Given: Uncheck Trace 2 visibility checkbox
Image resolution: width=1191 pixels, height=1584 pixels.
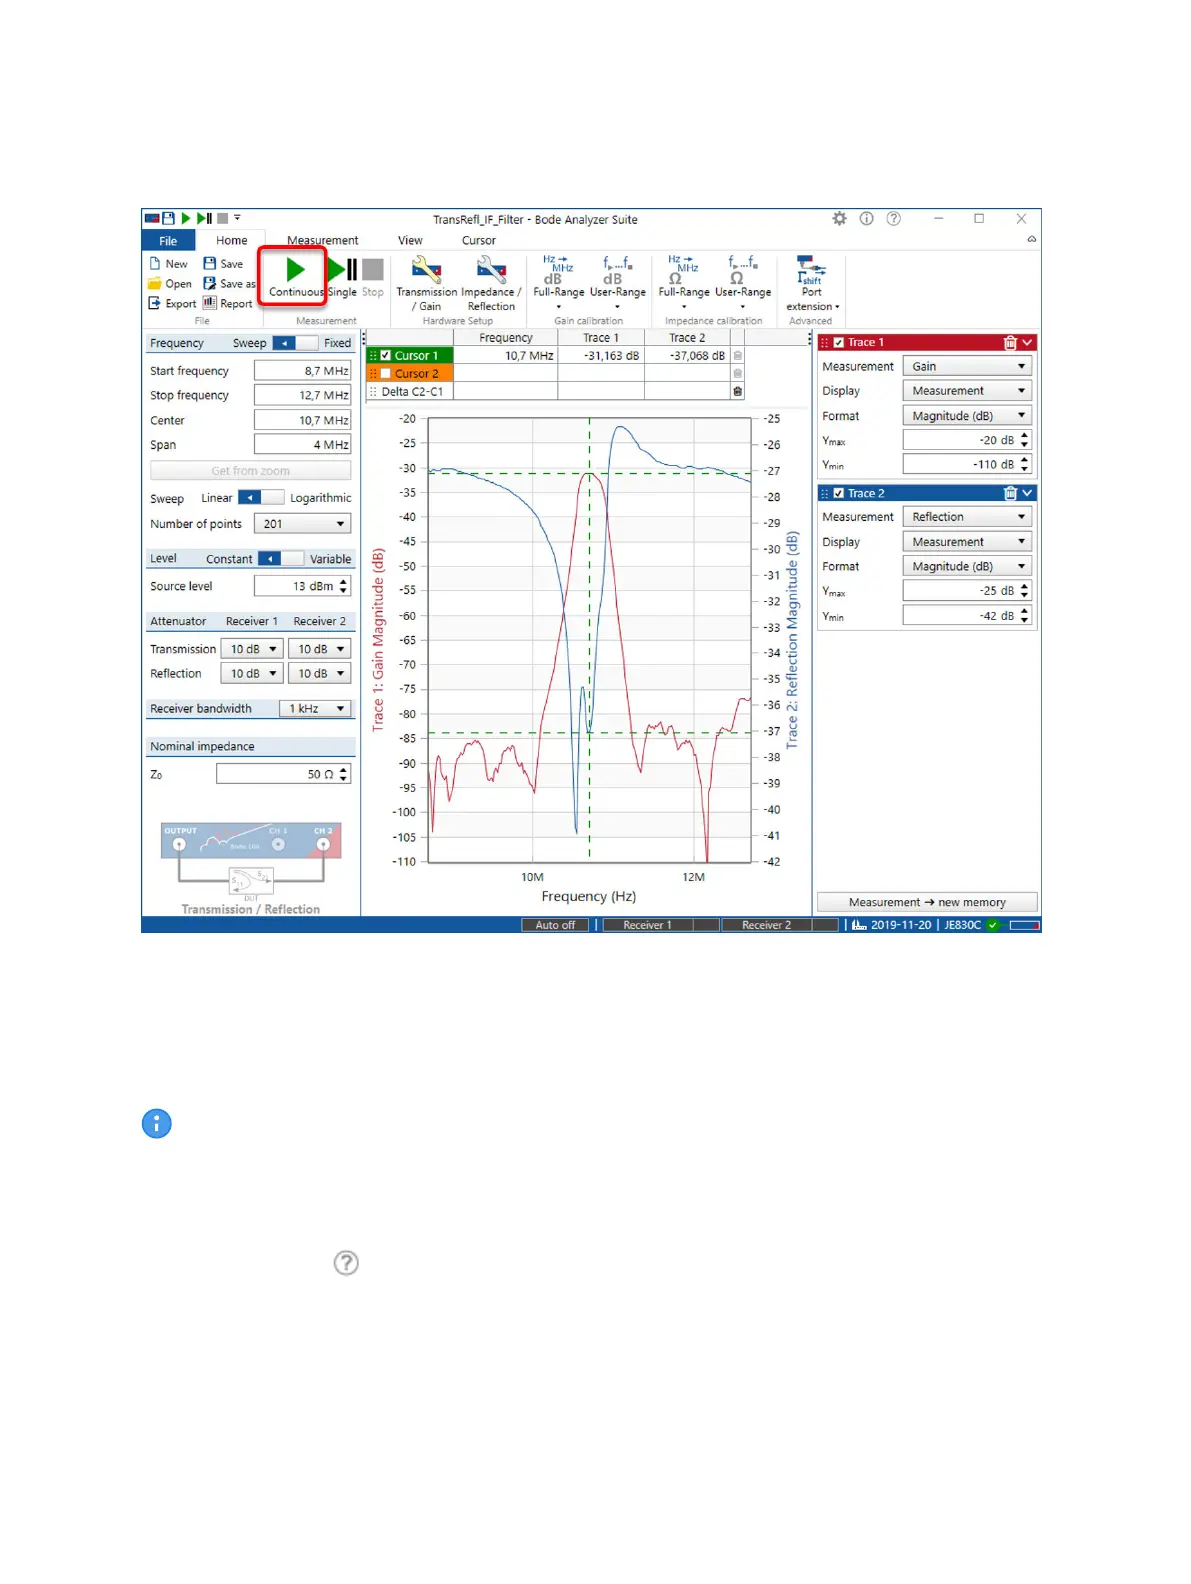Looking at the screenshot, I should click(x=839, y=493).
